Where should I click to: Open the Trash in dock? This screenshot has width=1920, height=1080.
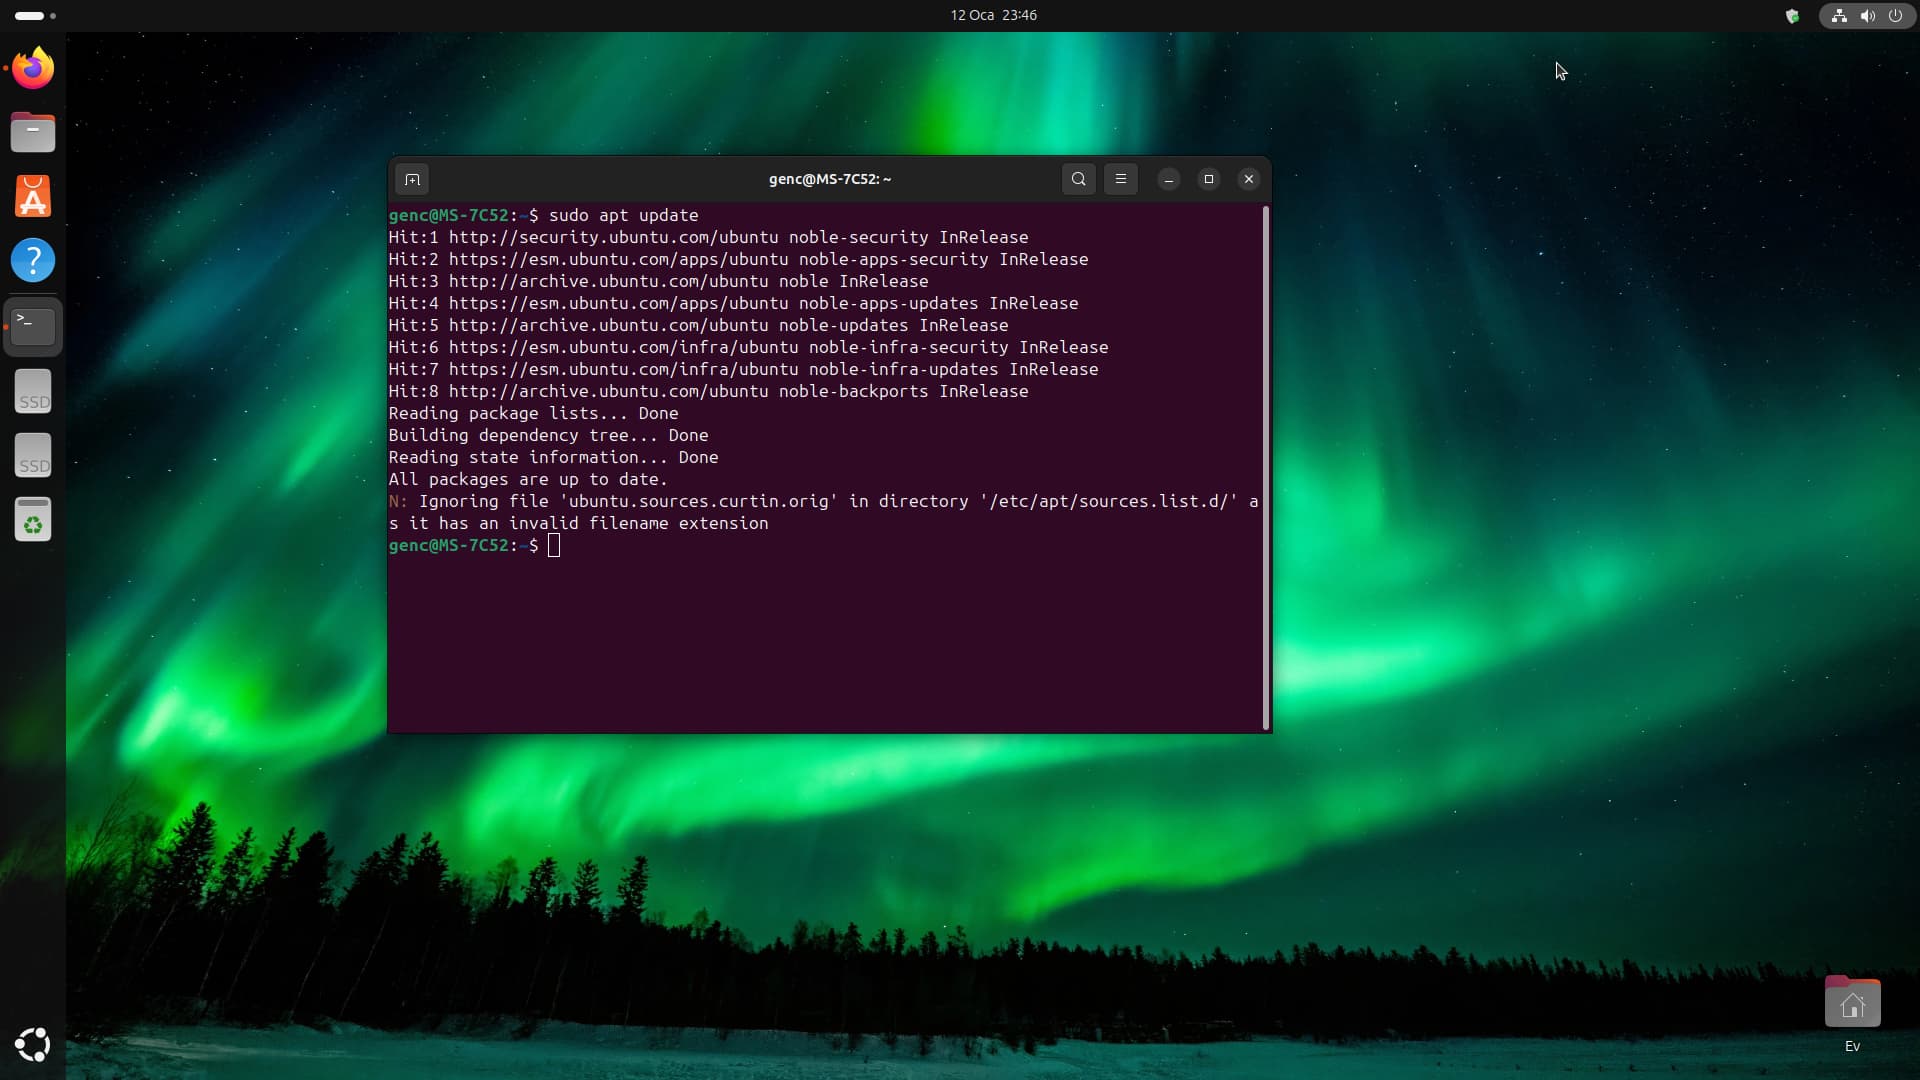tap(33, 520)
